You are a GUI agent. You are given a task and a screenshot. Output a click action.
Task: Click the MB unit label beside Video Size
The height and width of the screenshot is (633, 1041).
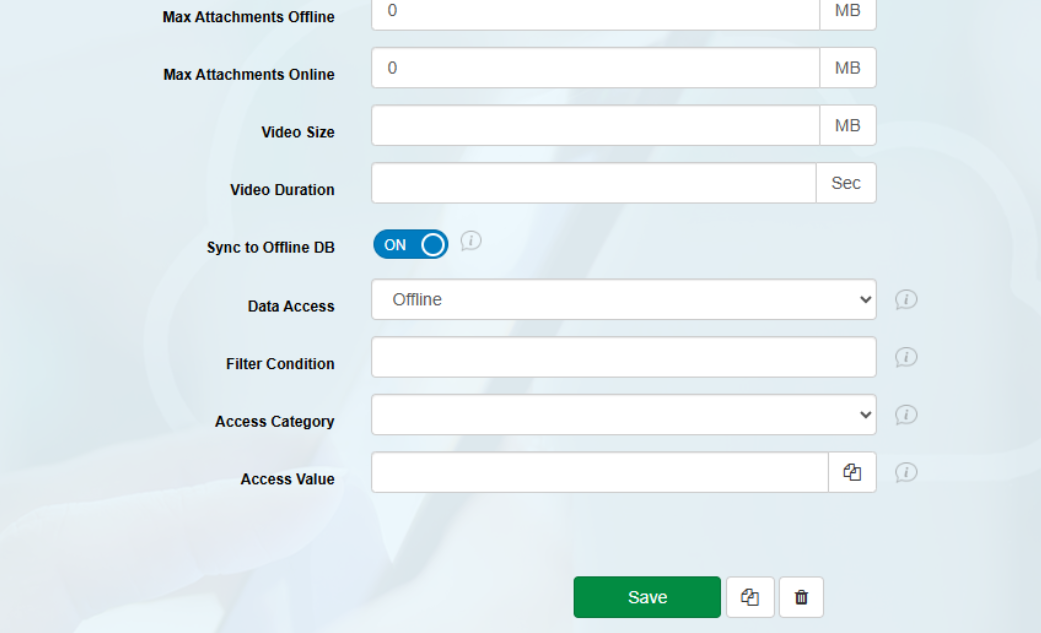[847, 126]
